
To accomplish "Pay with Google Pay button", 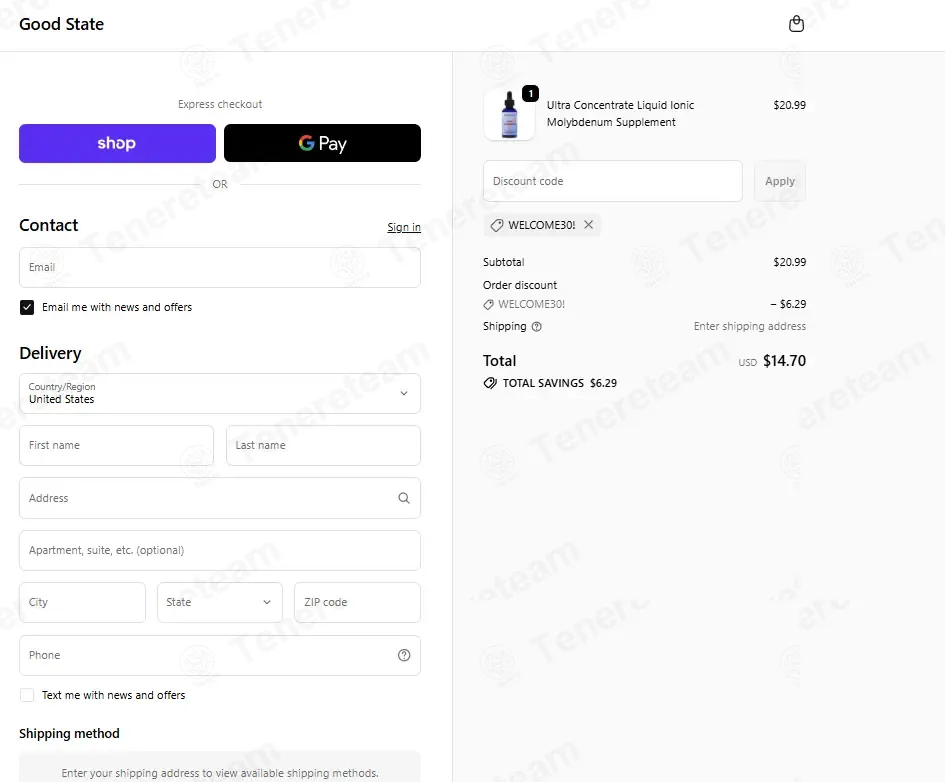I will (x=322, y=143).
